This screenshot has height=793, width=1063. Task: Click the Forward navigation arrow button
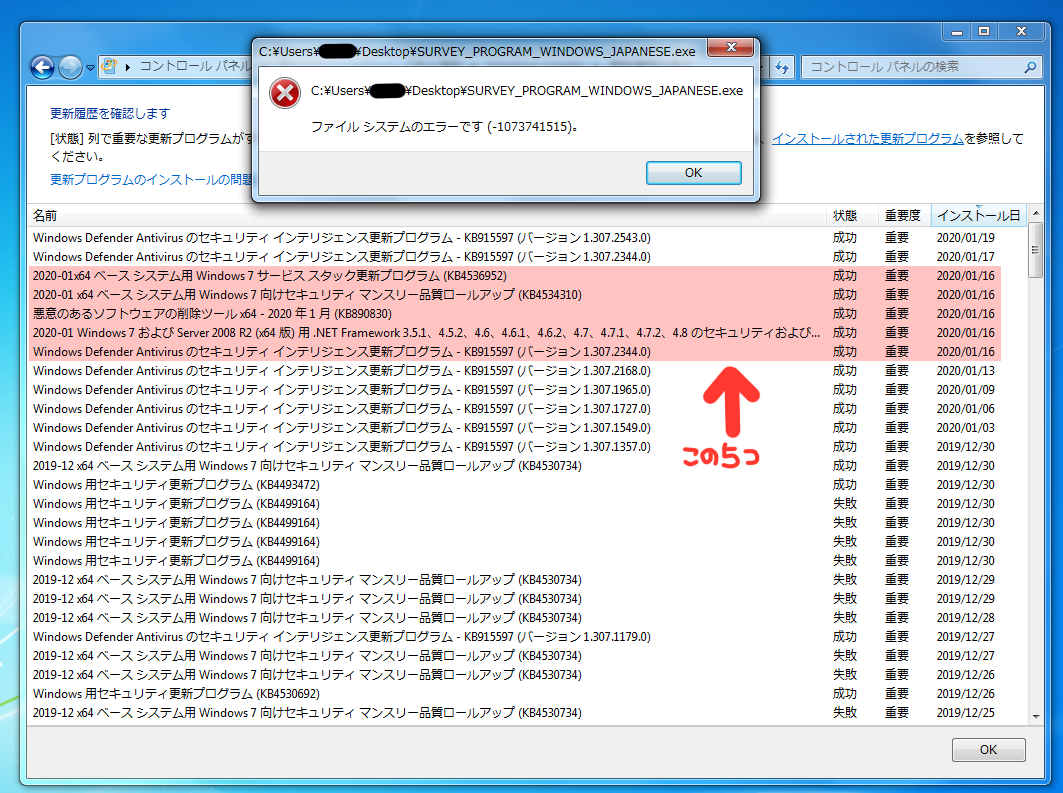71,67
